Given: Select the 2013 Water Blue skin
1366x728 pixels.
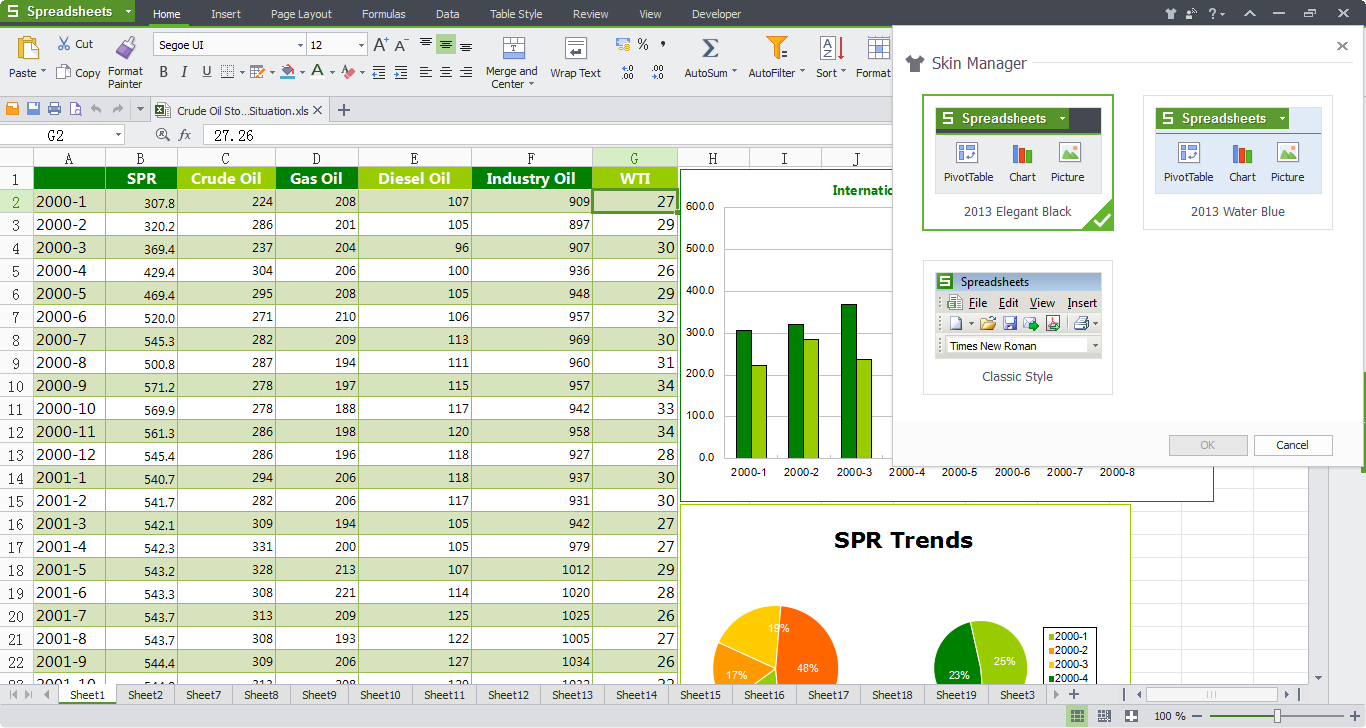Looking at the screenshot, I should (1237, 160).
